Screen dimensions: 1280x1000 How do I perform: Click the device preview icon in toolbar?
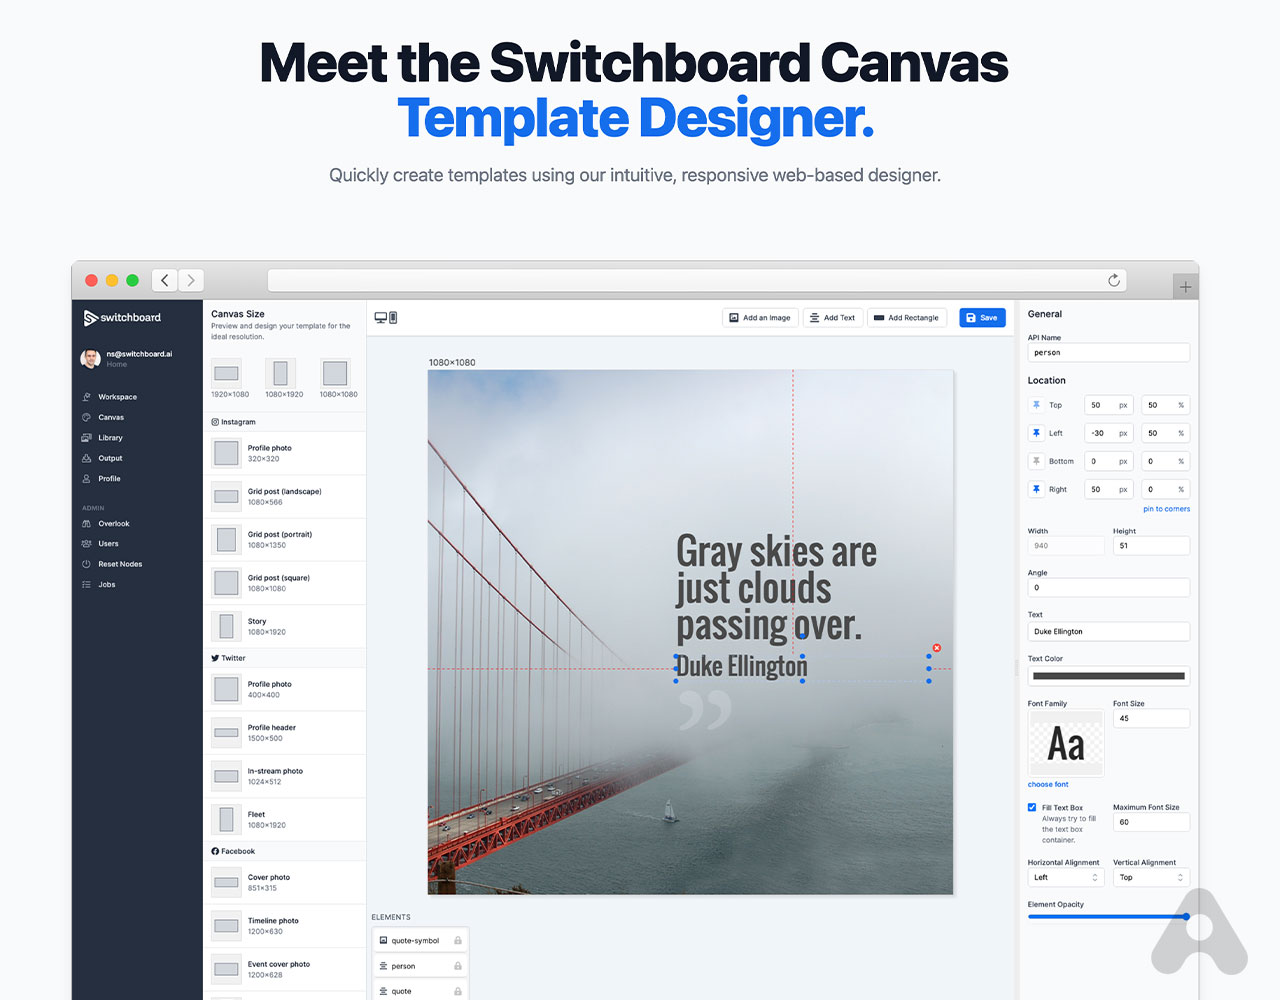point(386,318)
